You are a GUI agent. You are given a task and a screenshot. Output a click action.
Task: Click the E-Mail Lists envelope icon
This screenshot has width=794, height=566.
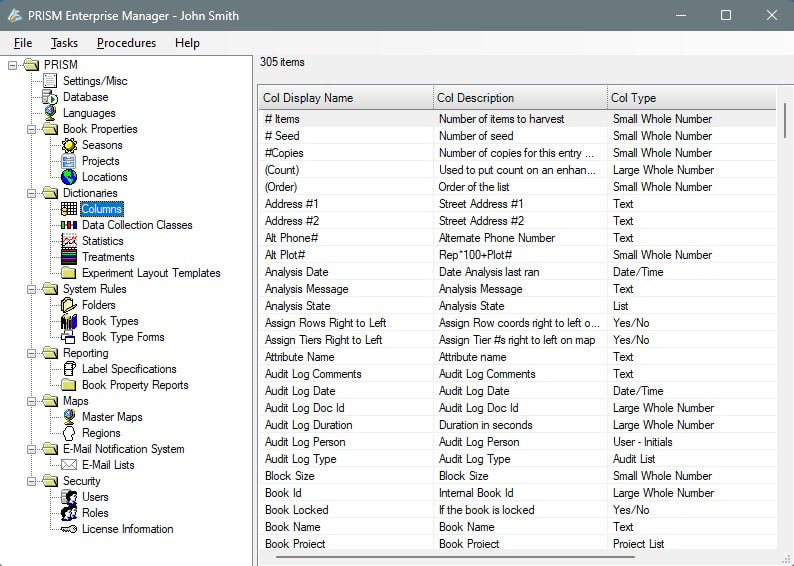tap(69, 465)
